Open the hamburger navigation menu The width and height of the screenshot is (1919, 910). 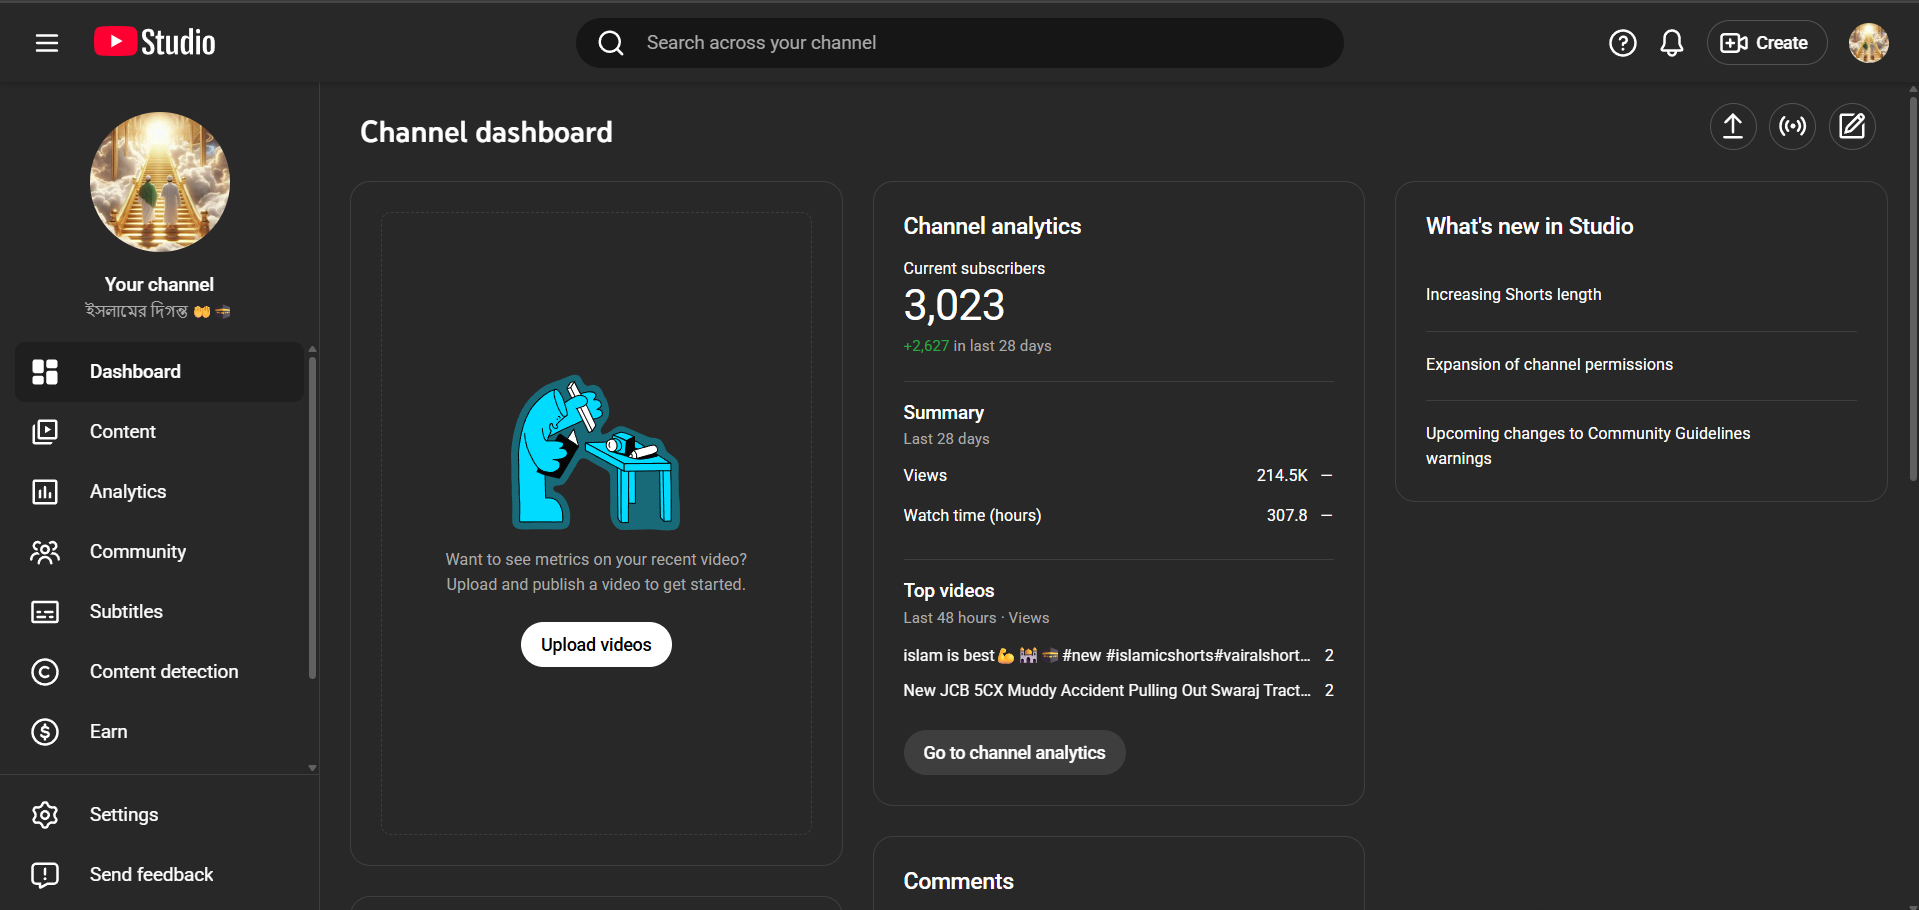pyautogui.click(x=47, y=43)
